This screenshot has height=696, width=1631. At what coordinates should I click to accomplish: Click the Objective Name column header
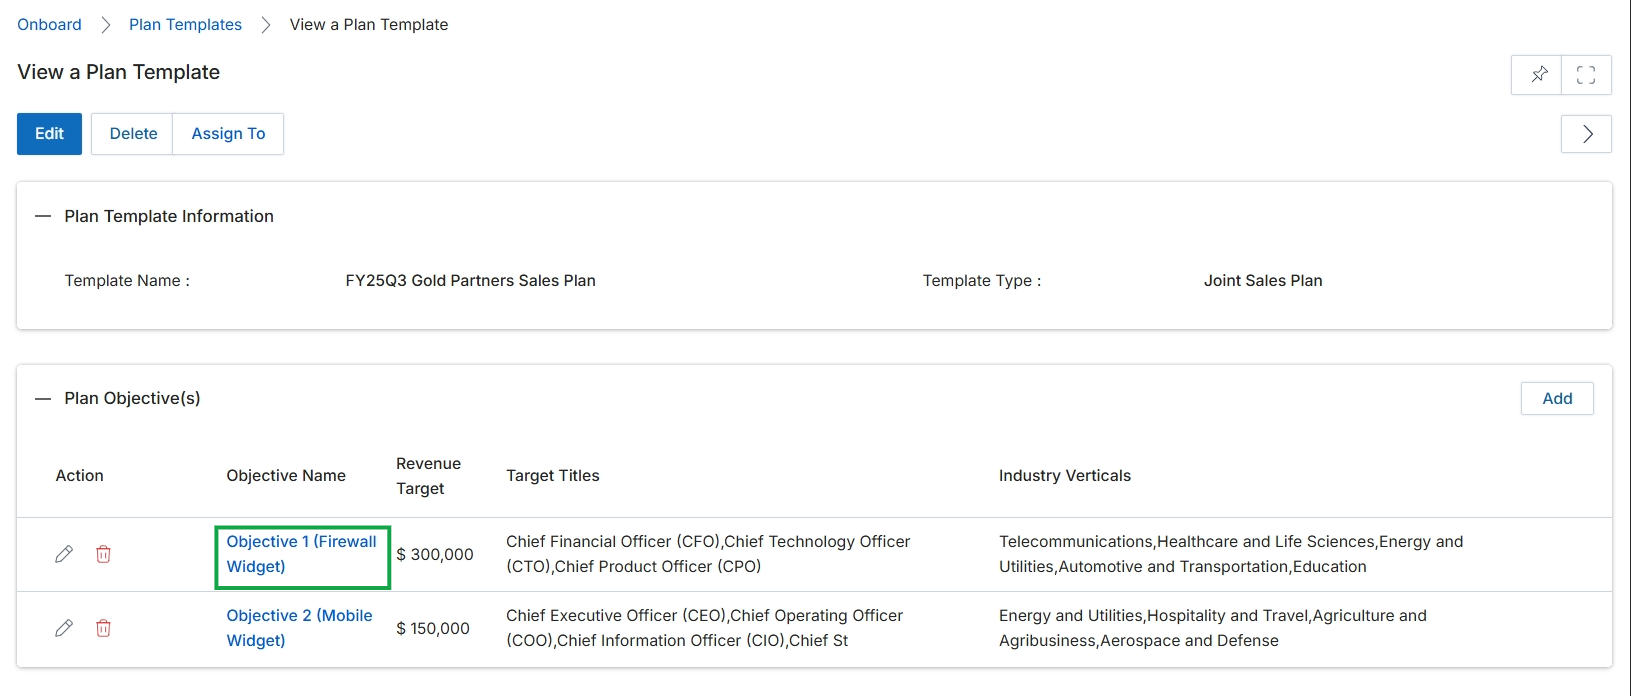point(286,476)
